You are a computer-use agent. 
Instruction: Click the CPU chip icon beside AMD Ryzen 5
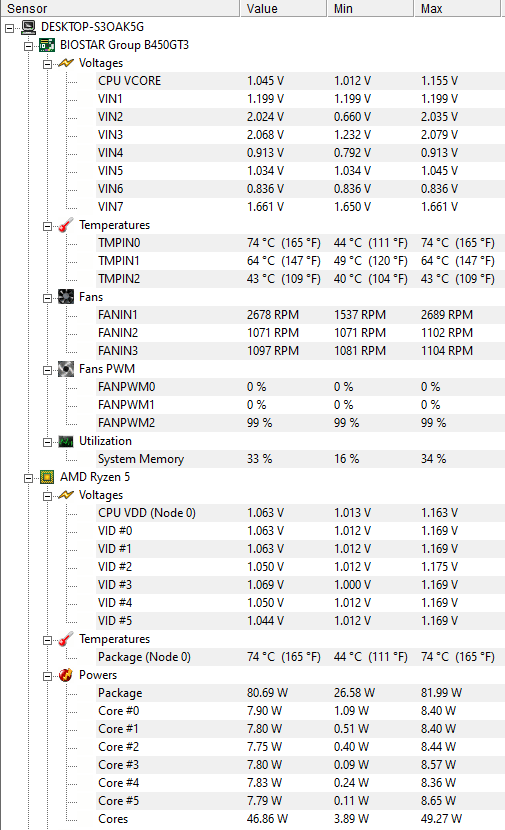47,477
